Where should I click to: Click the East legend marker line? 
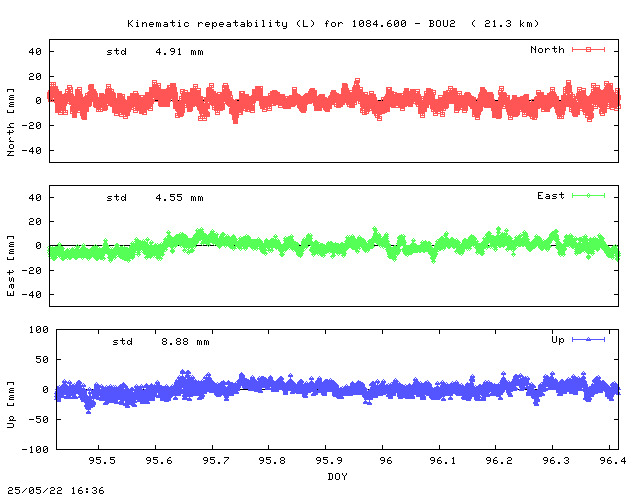[x=588, y=196]
